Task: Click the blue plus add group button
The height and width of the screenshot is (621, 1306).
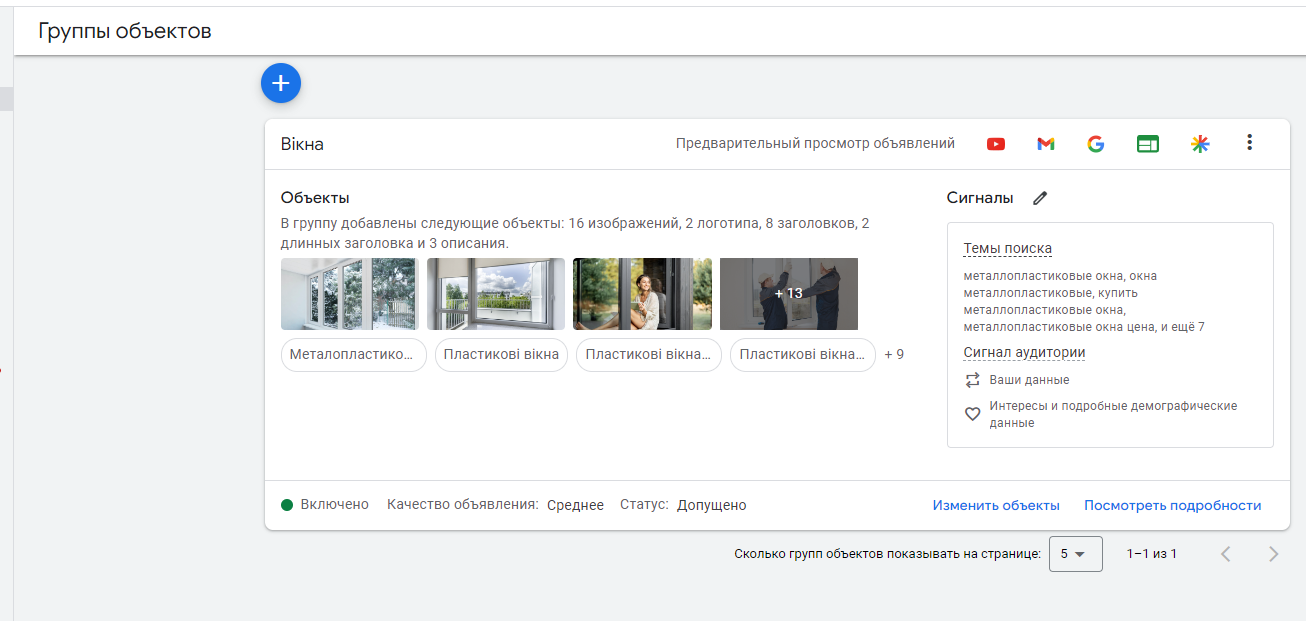Action: point(281,84)
